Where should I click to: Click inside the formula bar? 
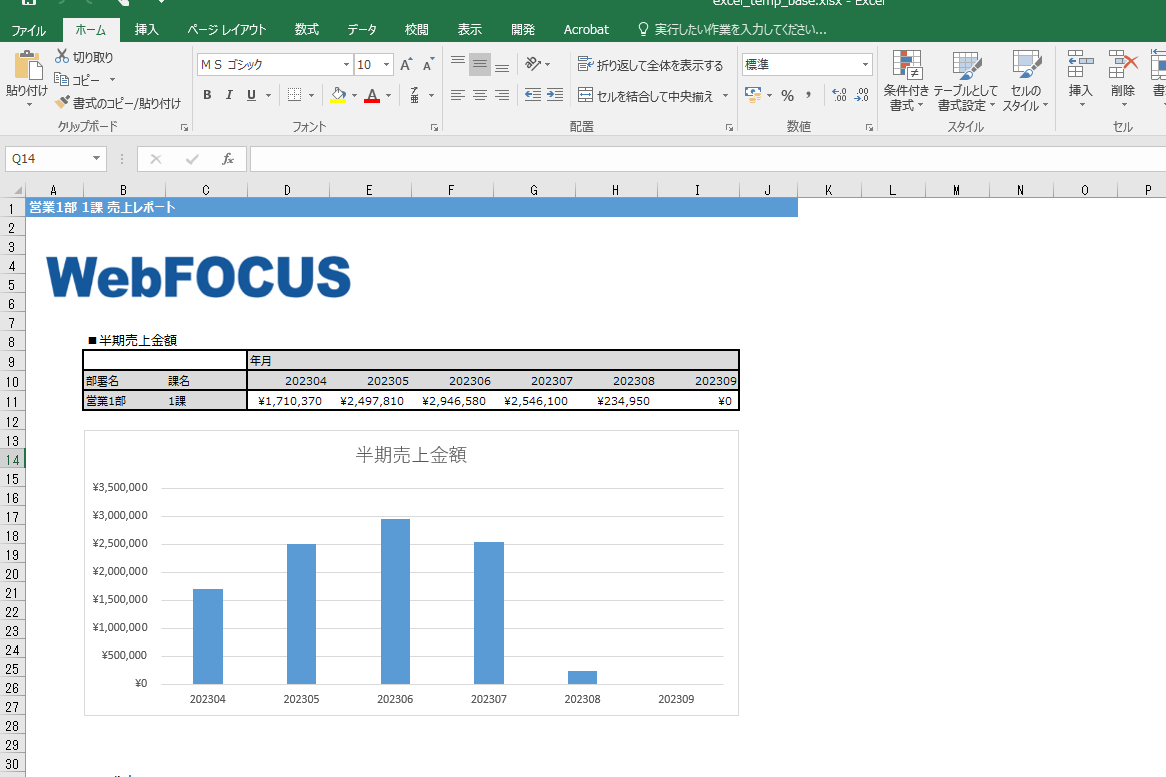point(707,158)
